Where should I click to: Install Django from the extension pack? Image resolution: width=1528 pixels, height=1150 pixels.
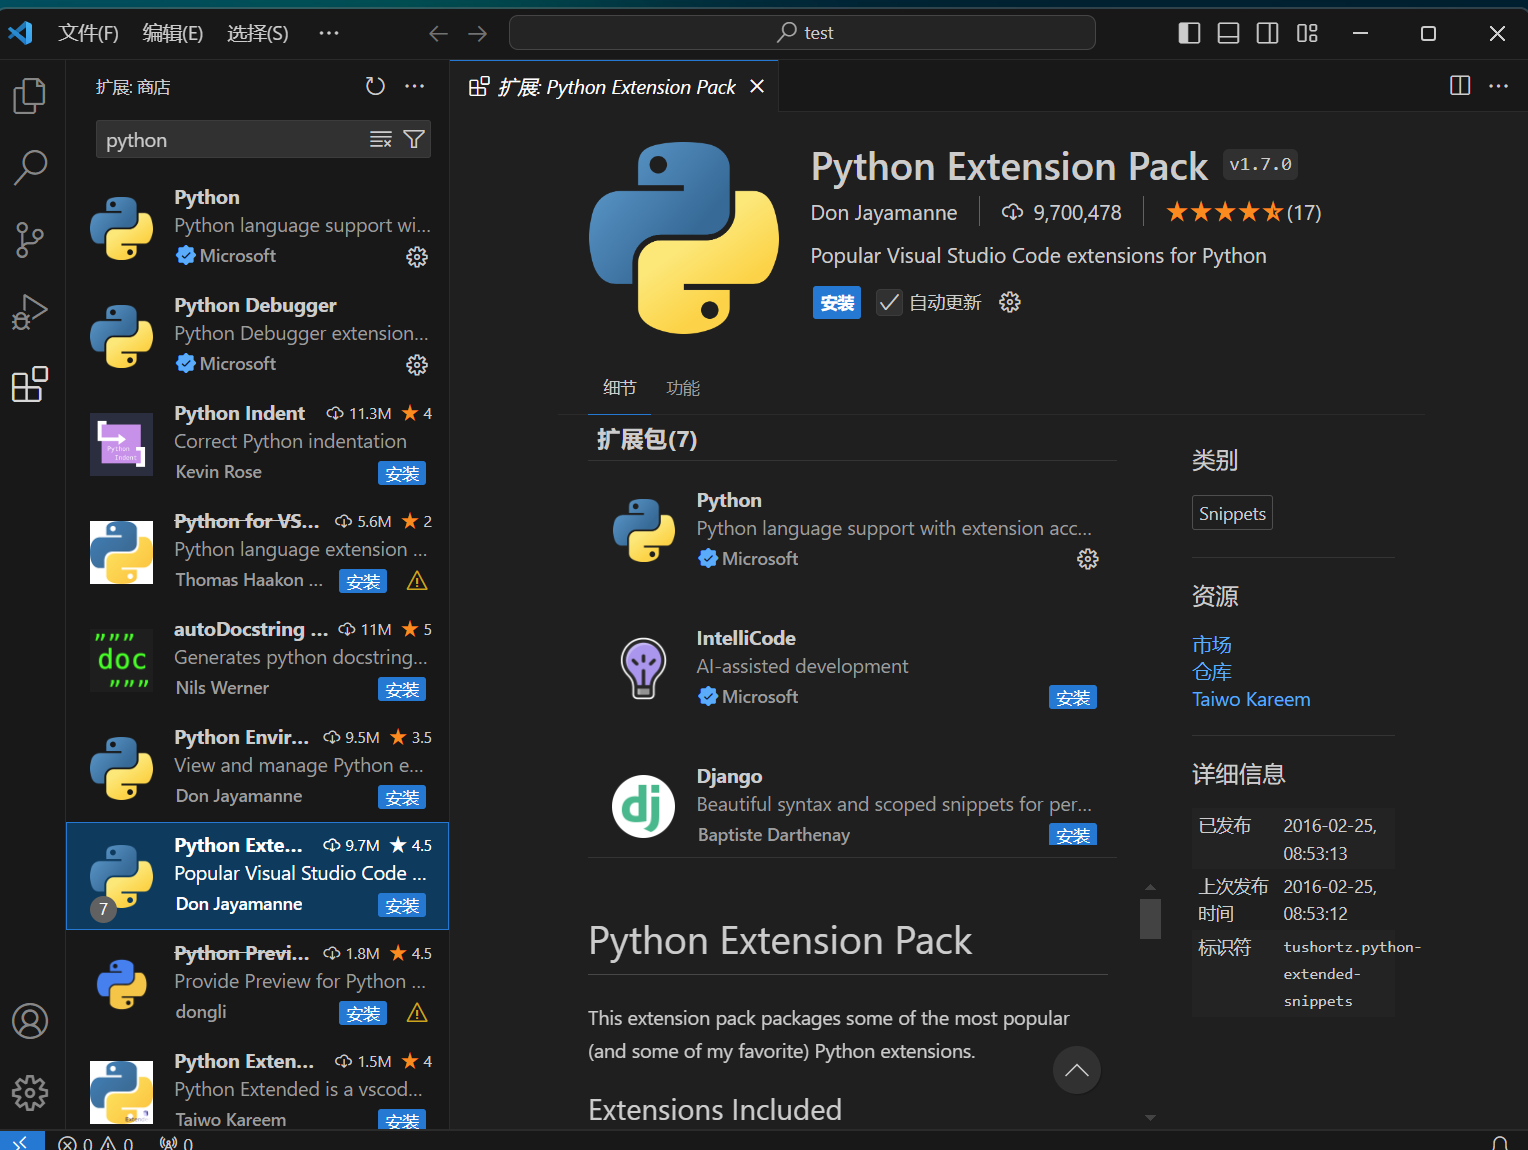[x=1073, y=834]
